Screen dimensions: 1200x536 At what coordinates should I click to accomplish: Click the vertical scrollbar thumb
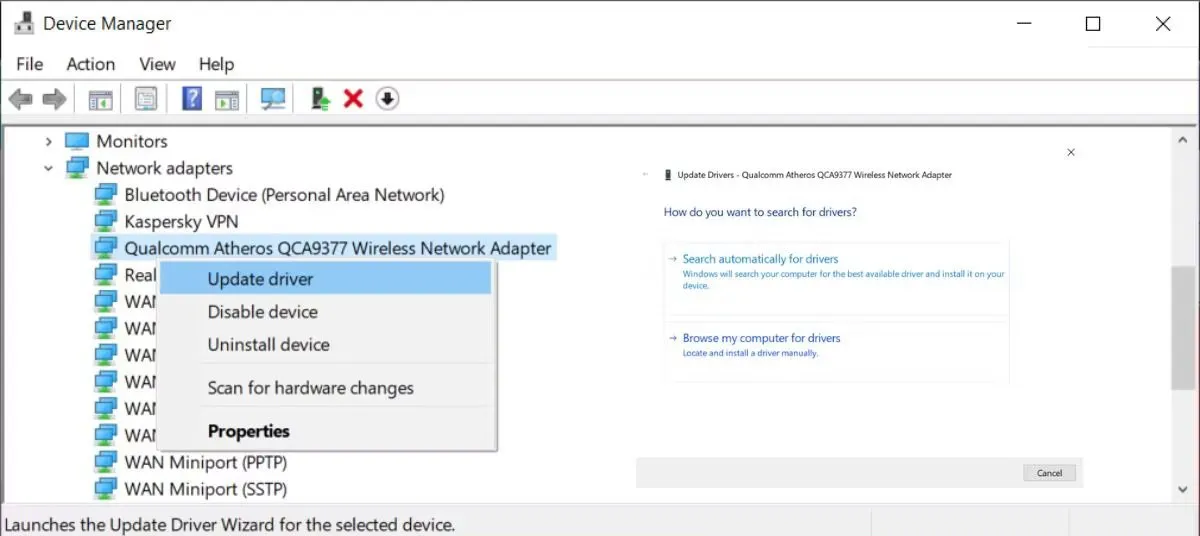point(1182,328)
